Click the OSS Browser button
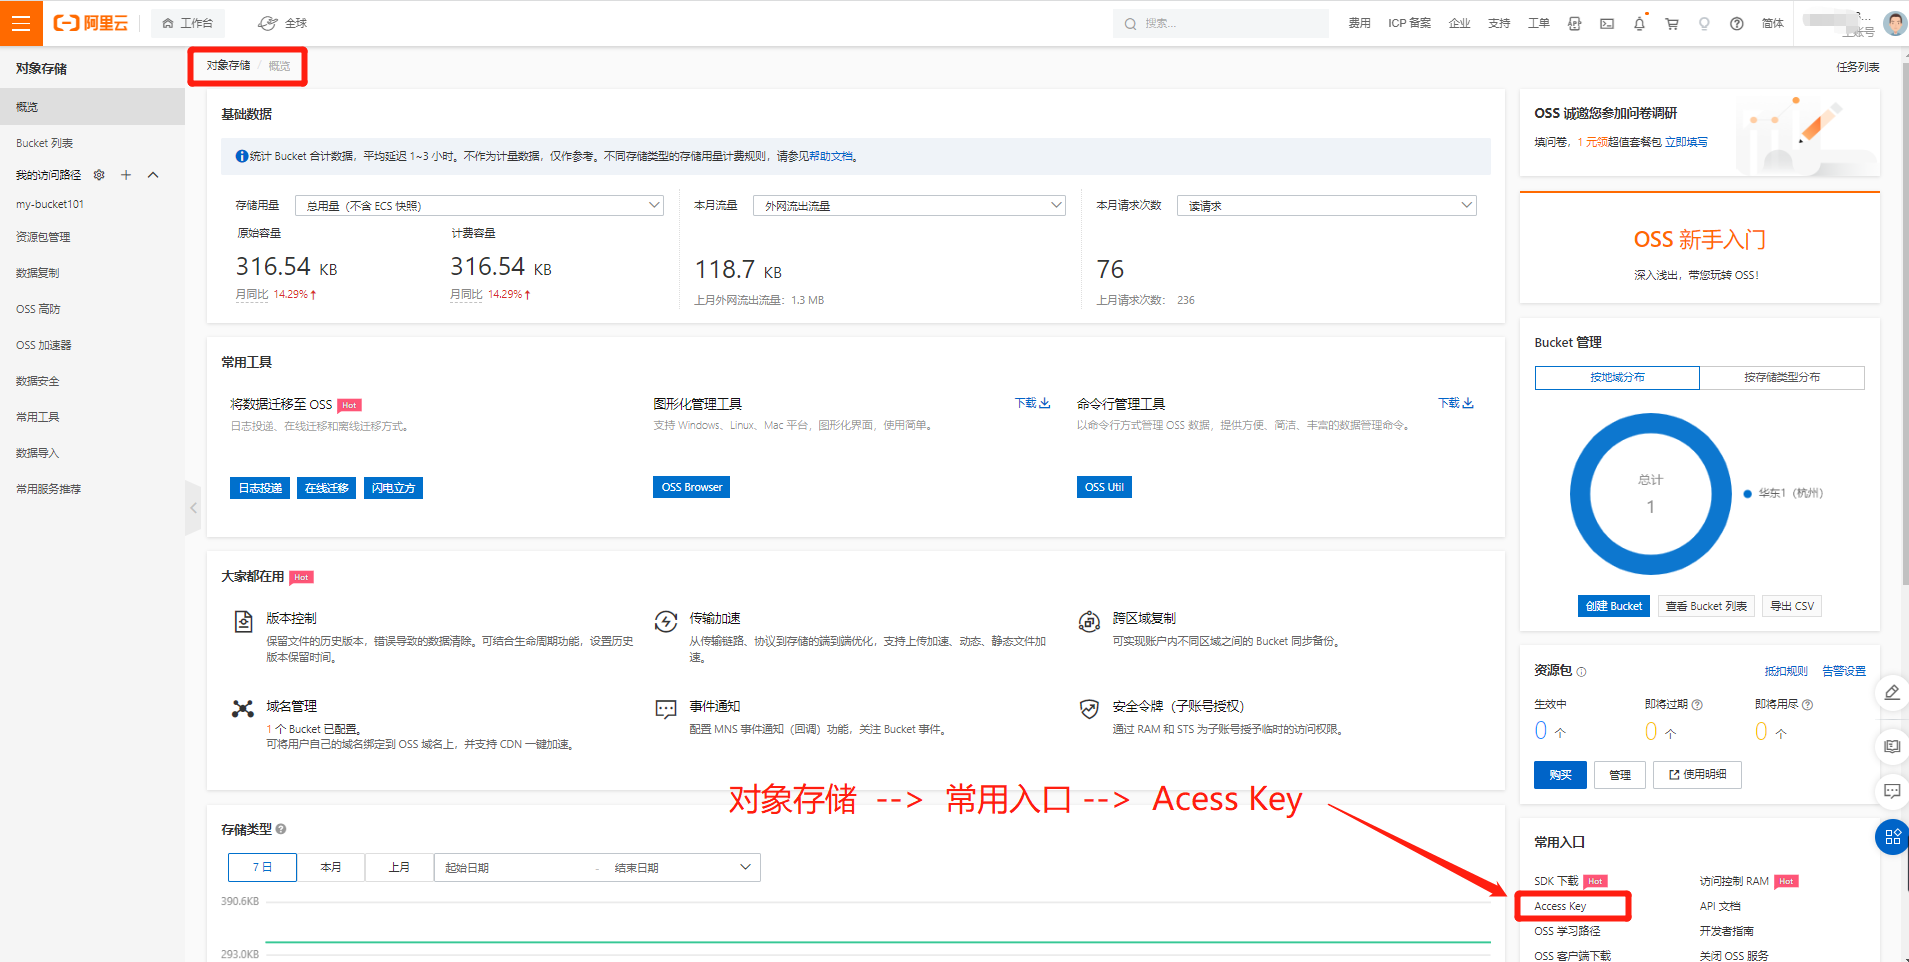The height and width of the screenshot is (962, 1909). point(691,487)
